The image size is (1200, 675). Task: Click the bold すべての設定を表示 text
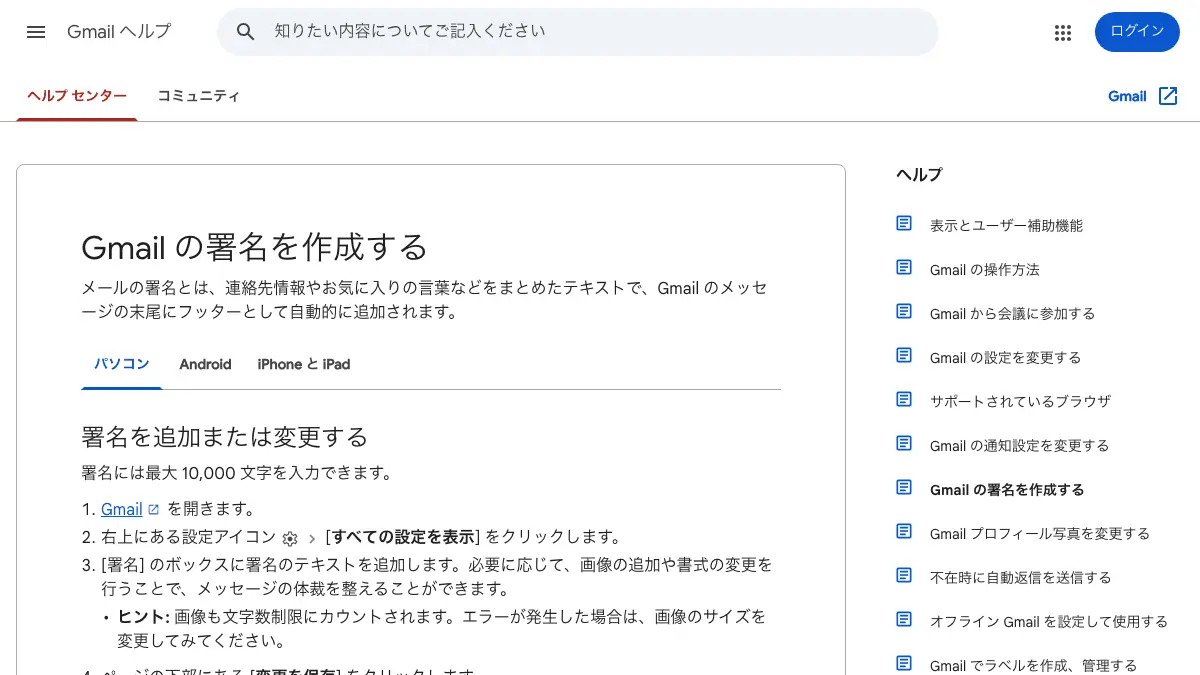pyautogui.click(x=403, y=537)
